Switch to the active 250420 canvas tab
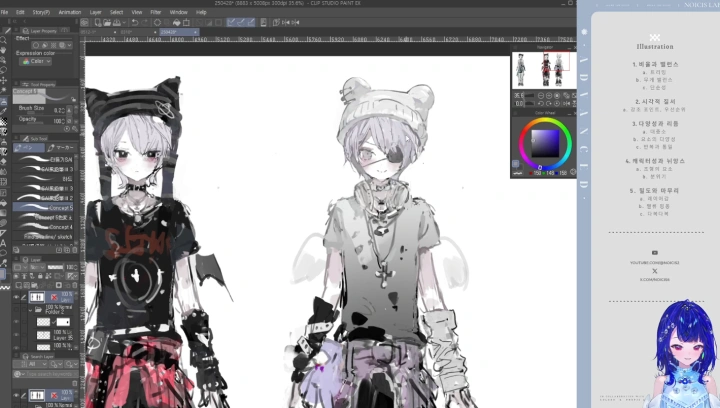This screenshot has height=408, width=720. pos(179,32)
